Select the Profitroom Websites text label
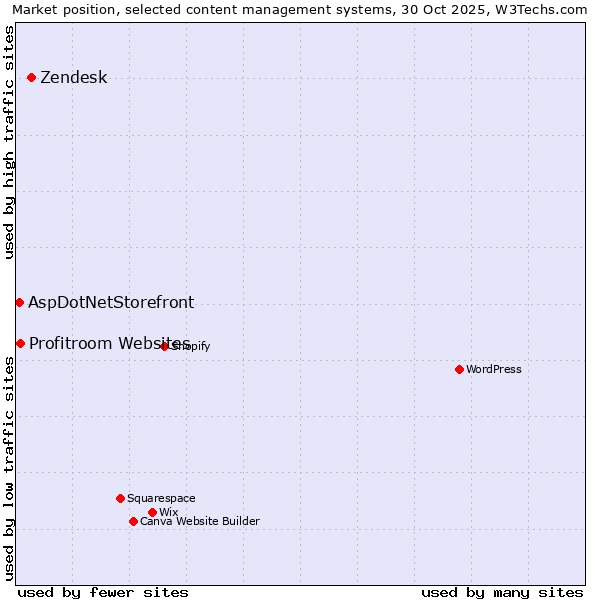600x600 pixels. tap(109, 343)
